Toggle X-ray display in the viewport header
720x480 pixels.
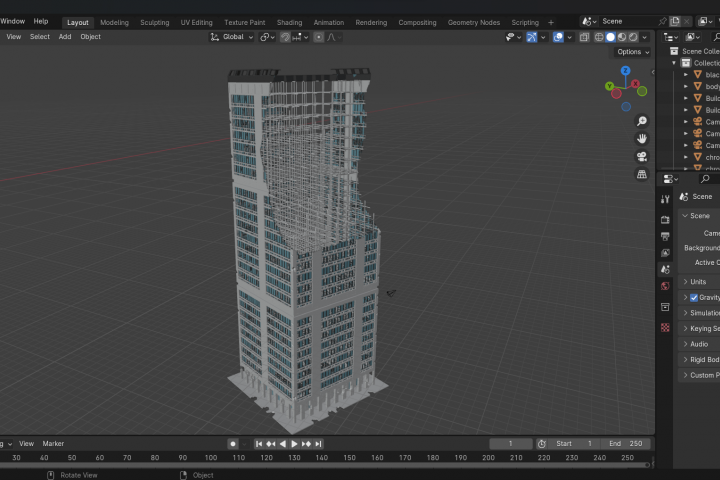pos(584,37)
